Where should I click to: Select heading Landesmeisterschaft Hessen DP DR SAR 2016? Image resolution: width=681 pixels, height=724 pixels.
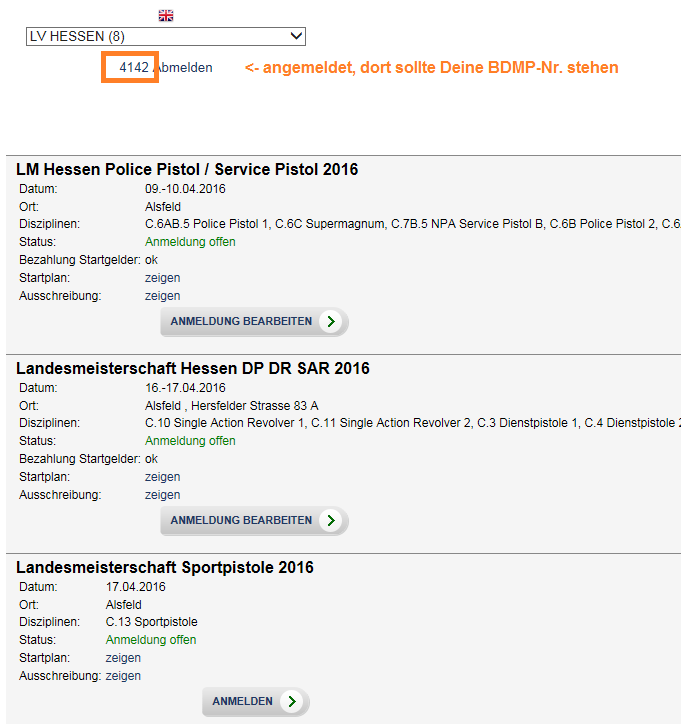coord(193,368)
